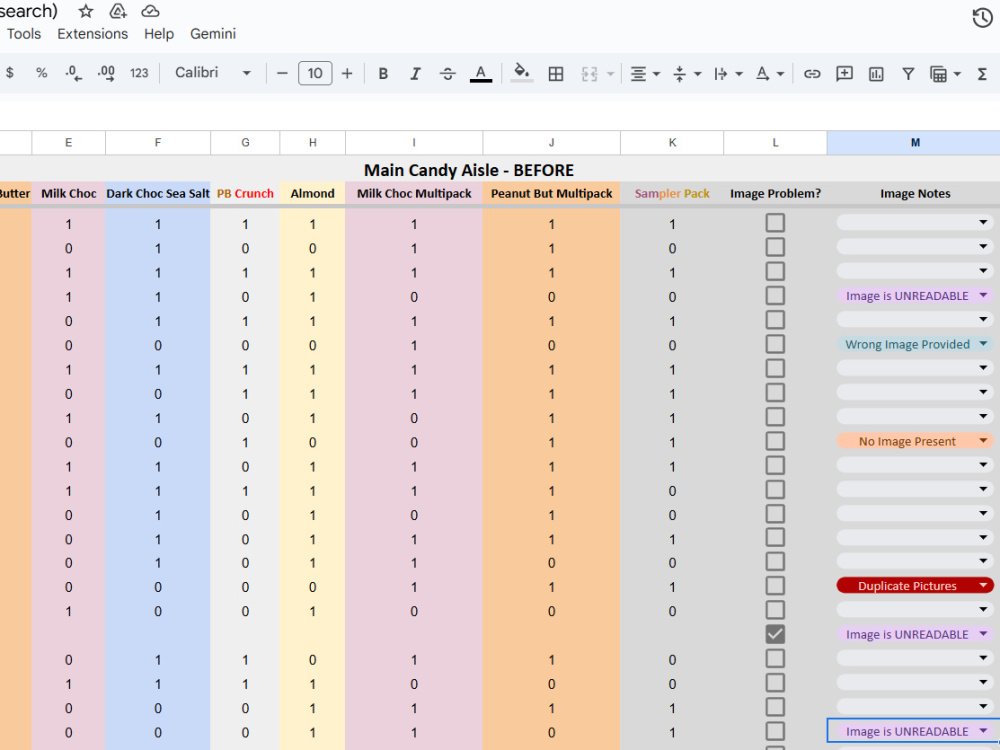This screenshot has width=1000, height=750.
Task: Open version history clock icon
Action: pos(983,18)
